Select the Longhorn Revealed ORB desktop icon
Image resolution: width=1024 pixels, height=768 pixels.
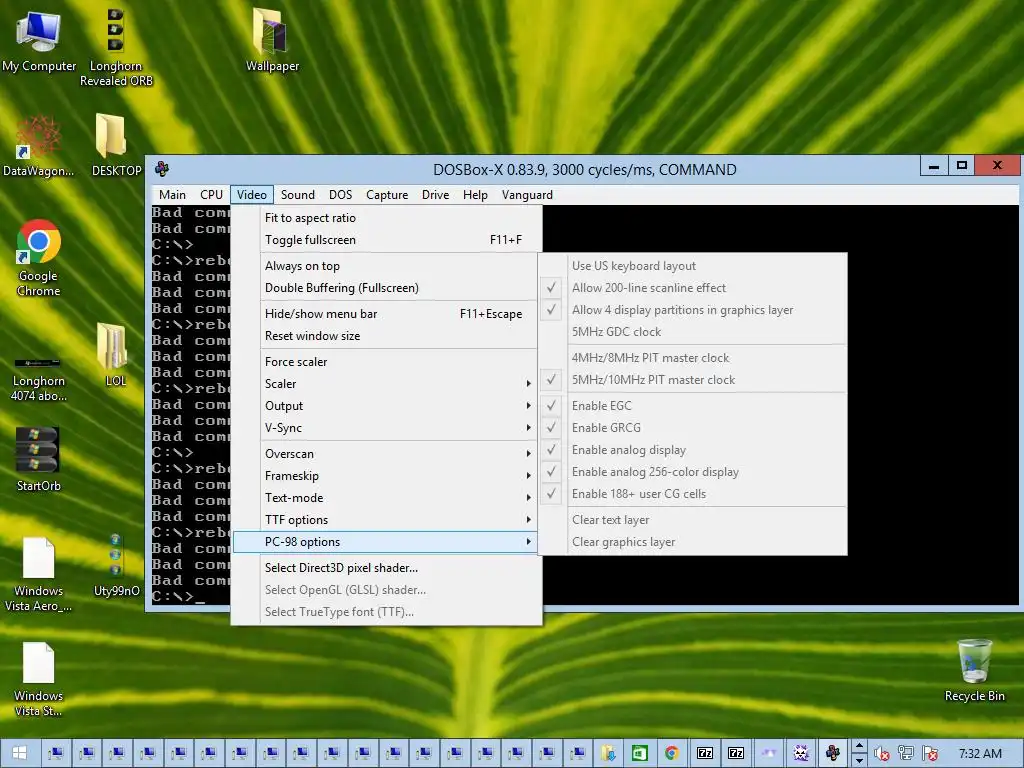point(116,47)
